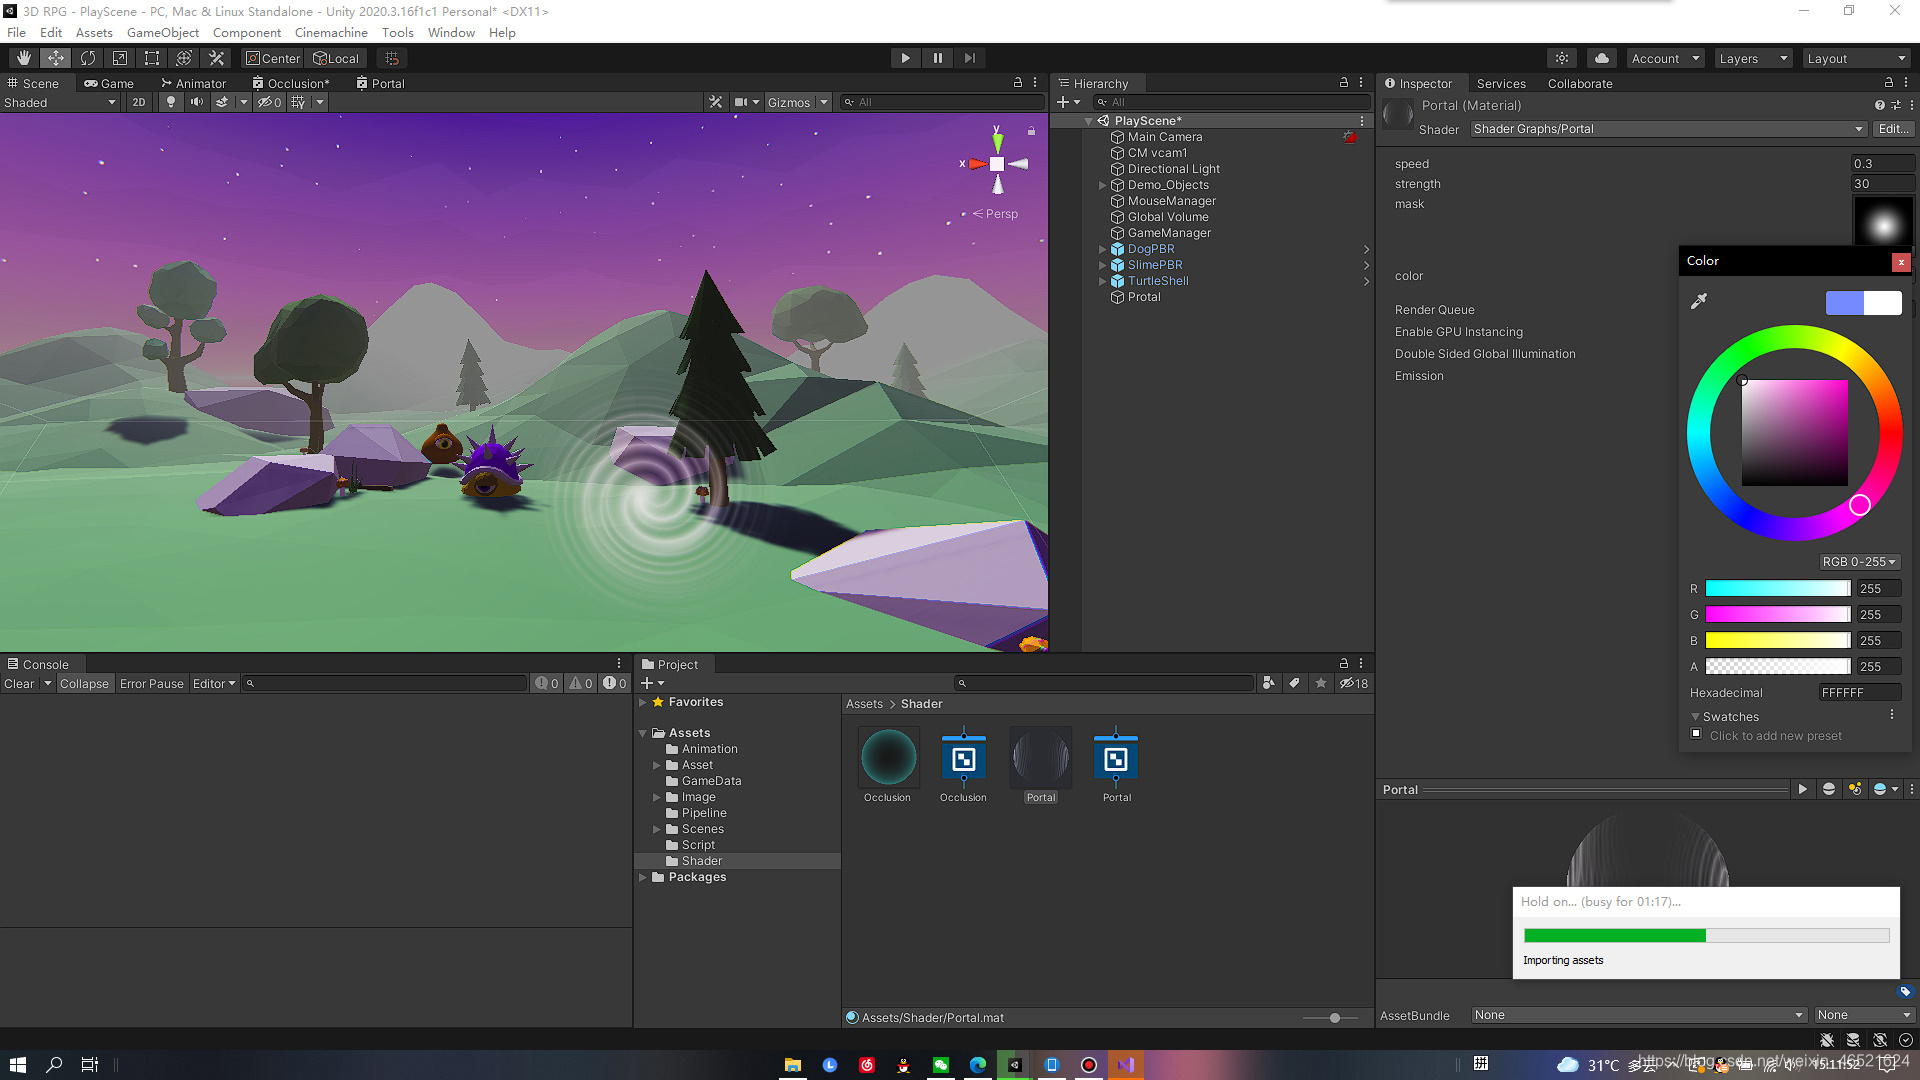Open the Cinemachine menu
Screen dimensions: 1920x1080
coord(331,32)
